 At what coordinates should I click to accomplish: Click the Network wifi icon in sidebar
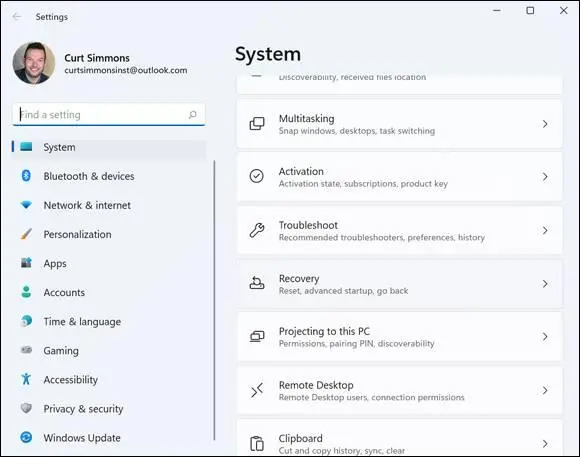pyautogui.click(x=26, y=205)
